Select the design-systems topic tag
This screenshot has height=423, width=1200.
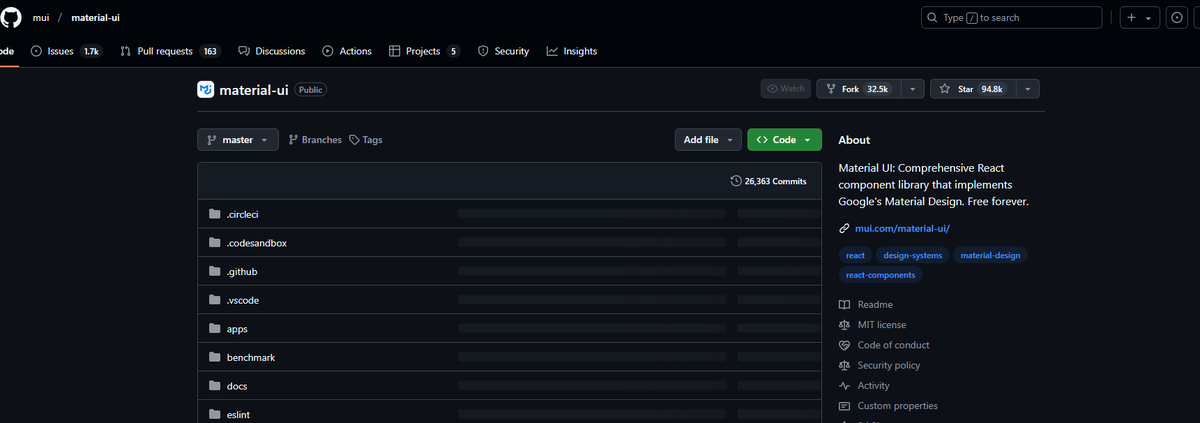pyautogui.click(x=913, y=255)
